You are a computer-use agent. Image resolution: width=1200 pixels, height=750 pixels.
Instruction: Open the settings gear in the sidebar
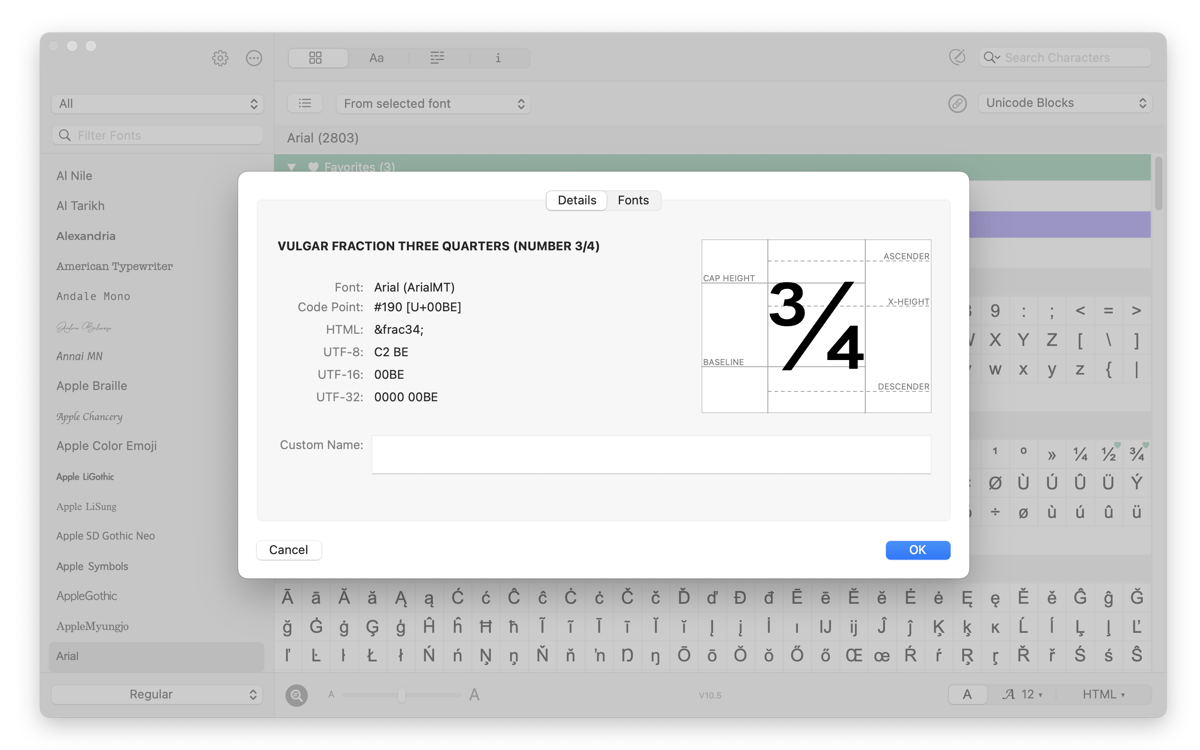220,58
